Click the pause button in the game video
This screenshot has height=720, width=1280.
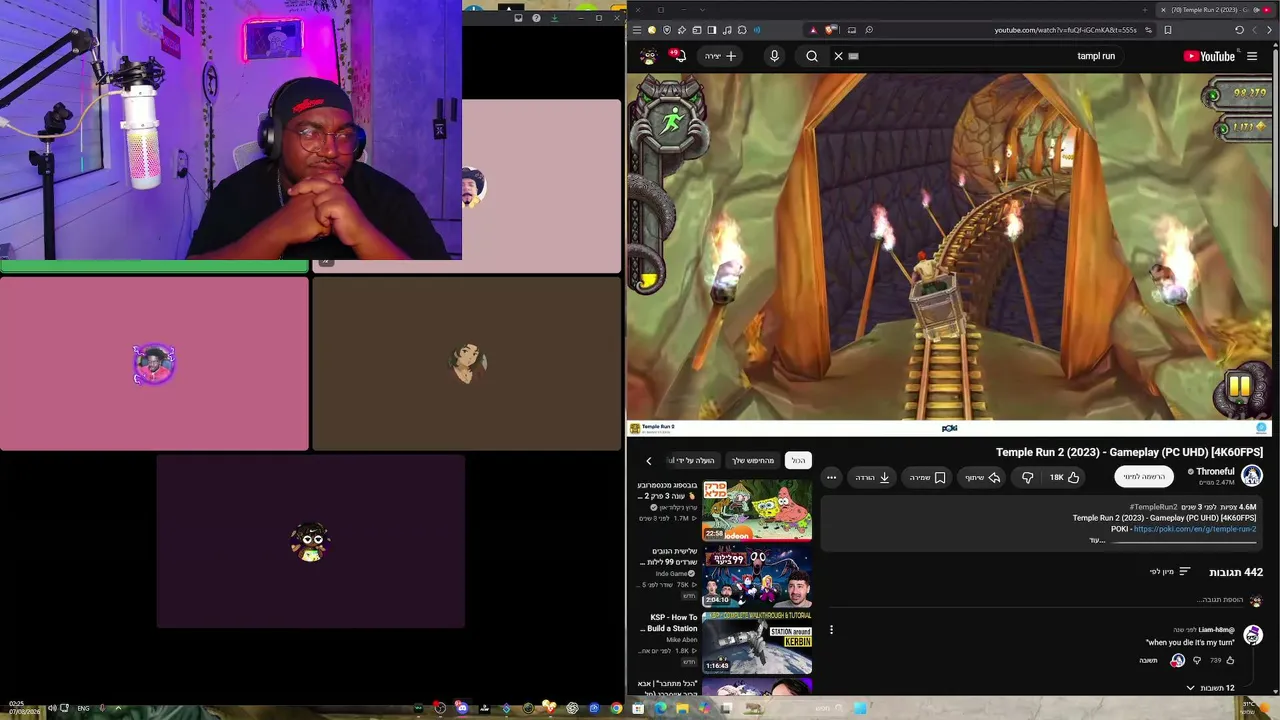click(1239, 386)
